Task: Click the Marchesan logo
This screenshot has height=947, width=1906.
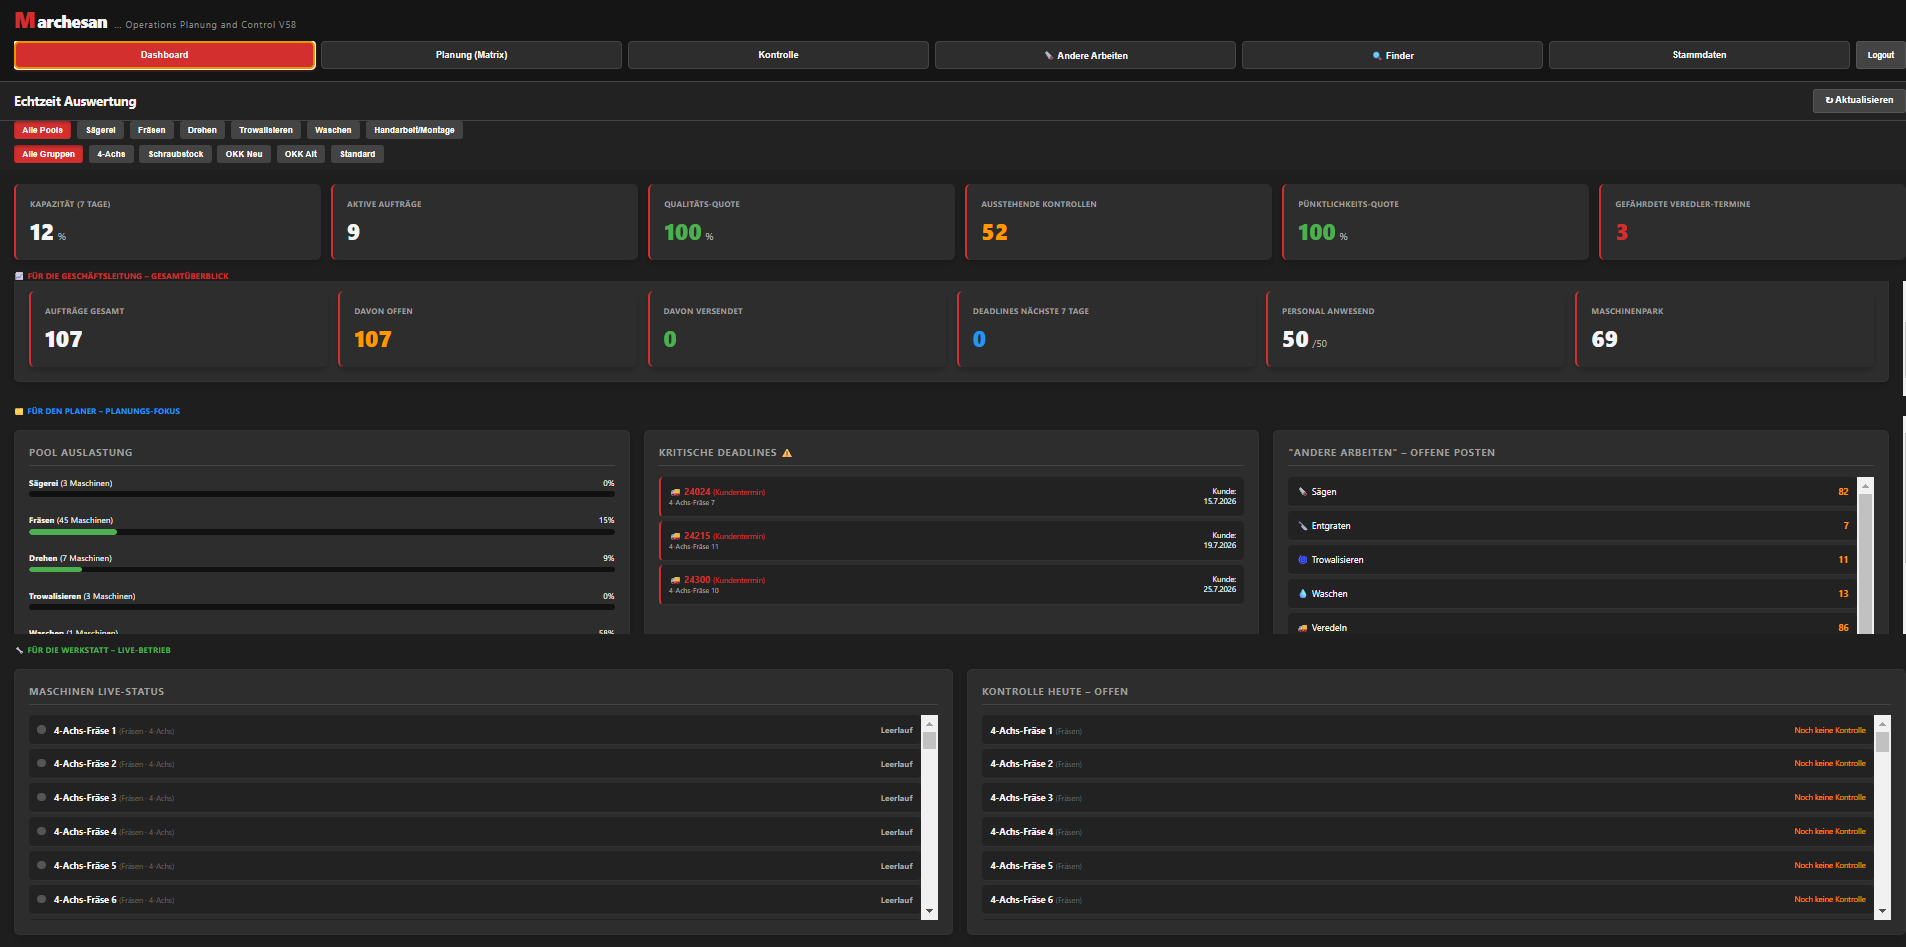Action: [61, 21]
